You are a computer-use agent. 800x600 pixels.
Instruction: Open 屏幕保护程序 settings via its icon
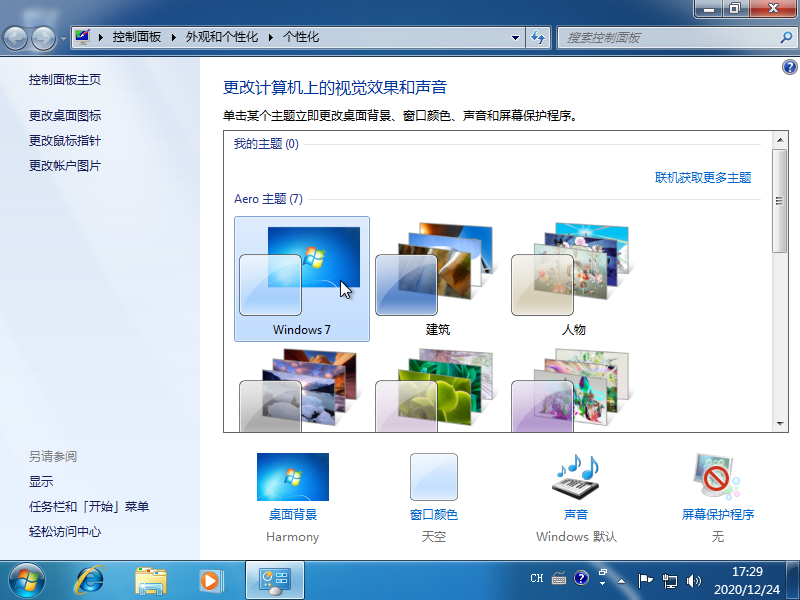[x=717, y=477]
